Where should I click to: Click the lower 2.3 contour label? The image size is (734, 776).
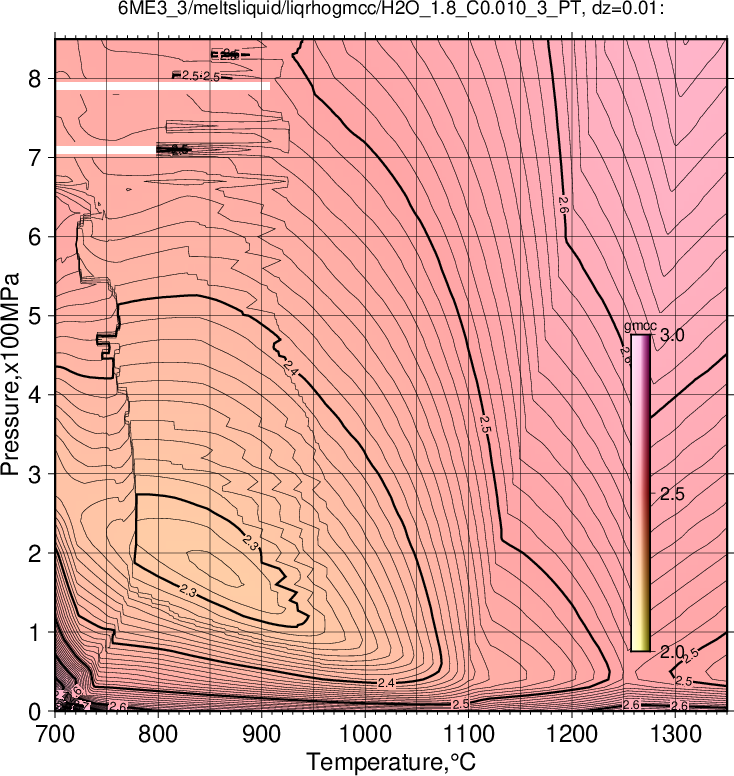pos(187,590)
